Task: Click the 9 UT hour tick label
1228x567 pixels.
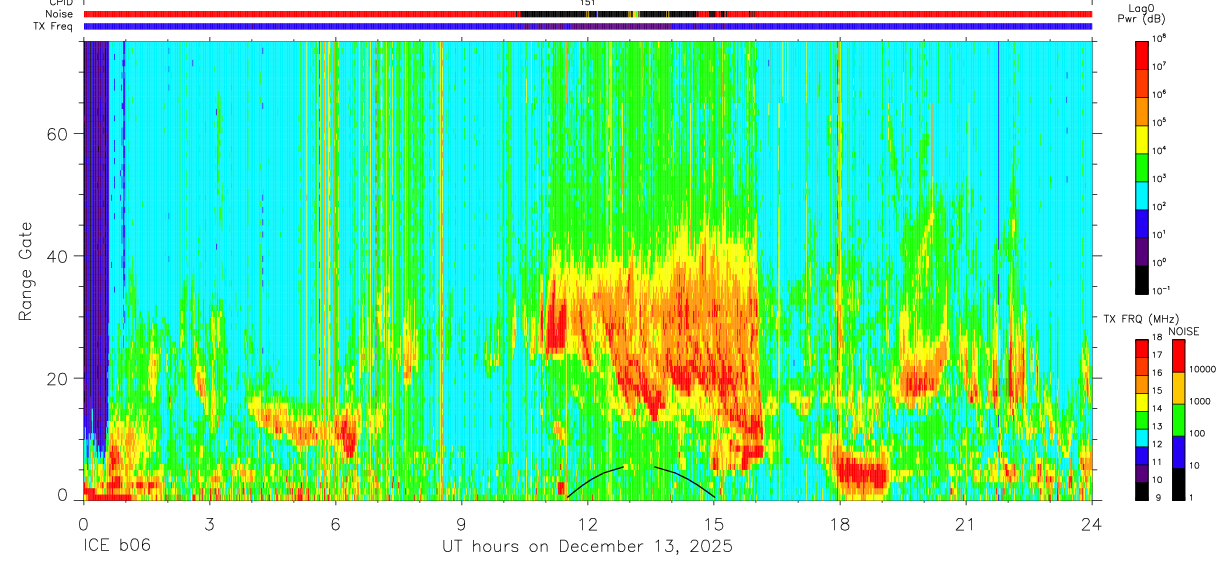Action: (x=461, y=524)
